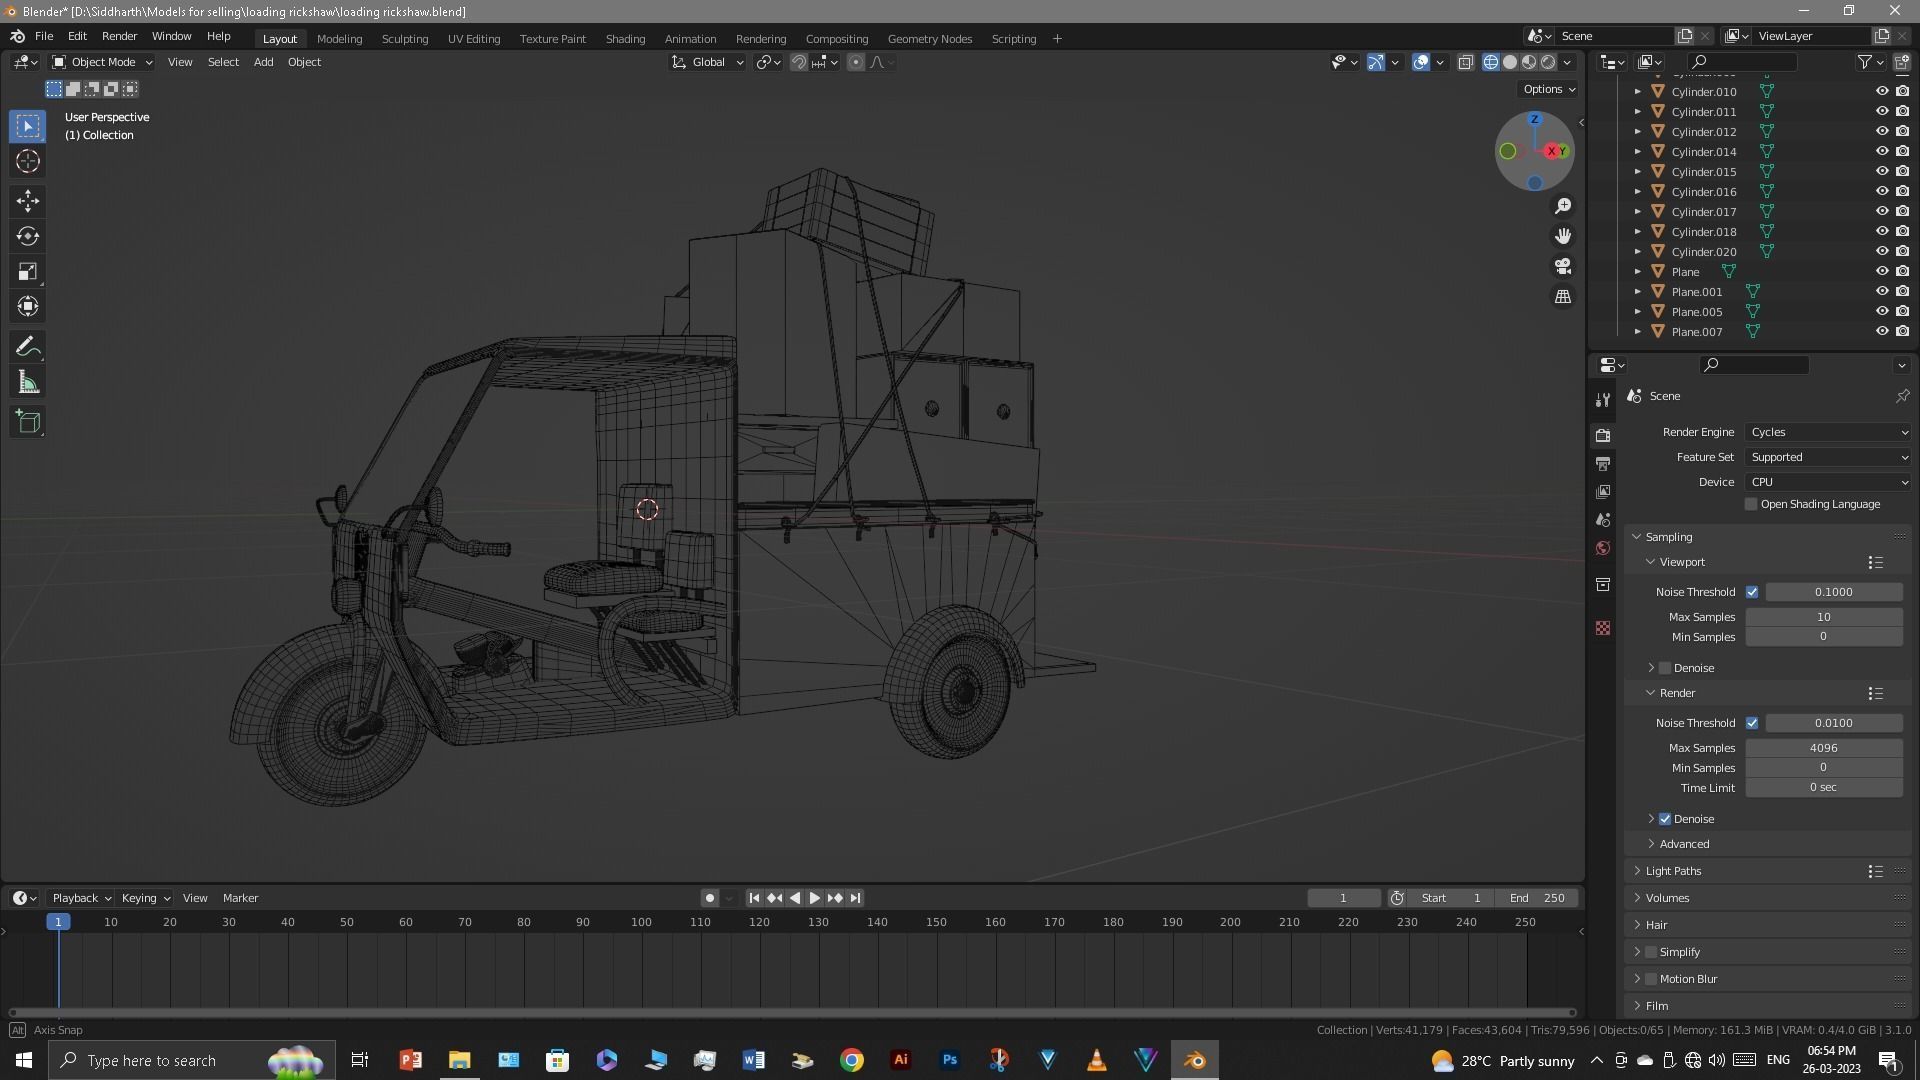
Task: Hide Plane.001 with its eye icon
Action: pos(1882,291)
